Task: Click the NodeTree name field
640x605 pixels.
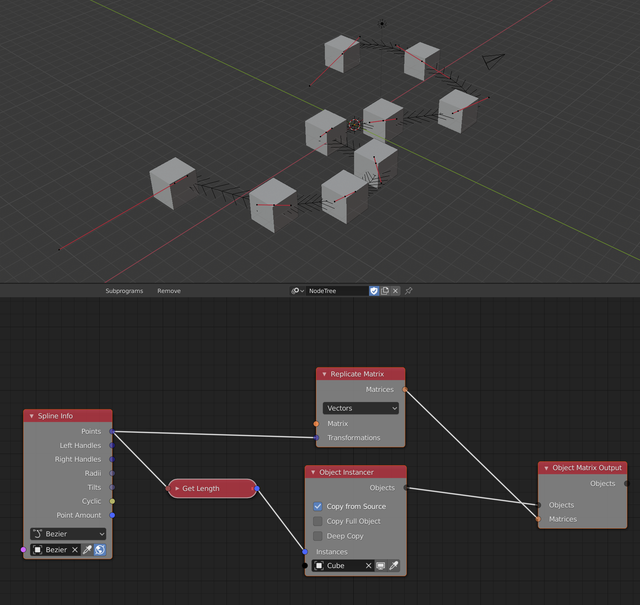Action: 337,291
